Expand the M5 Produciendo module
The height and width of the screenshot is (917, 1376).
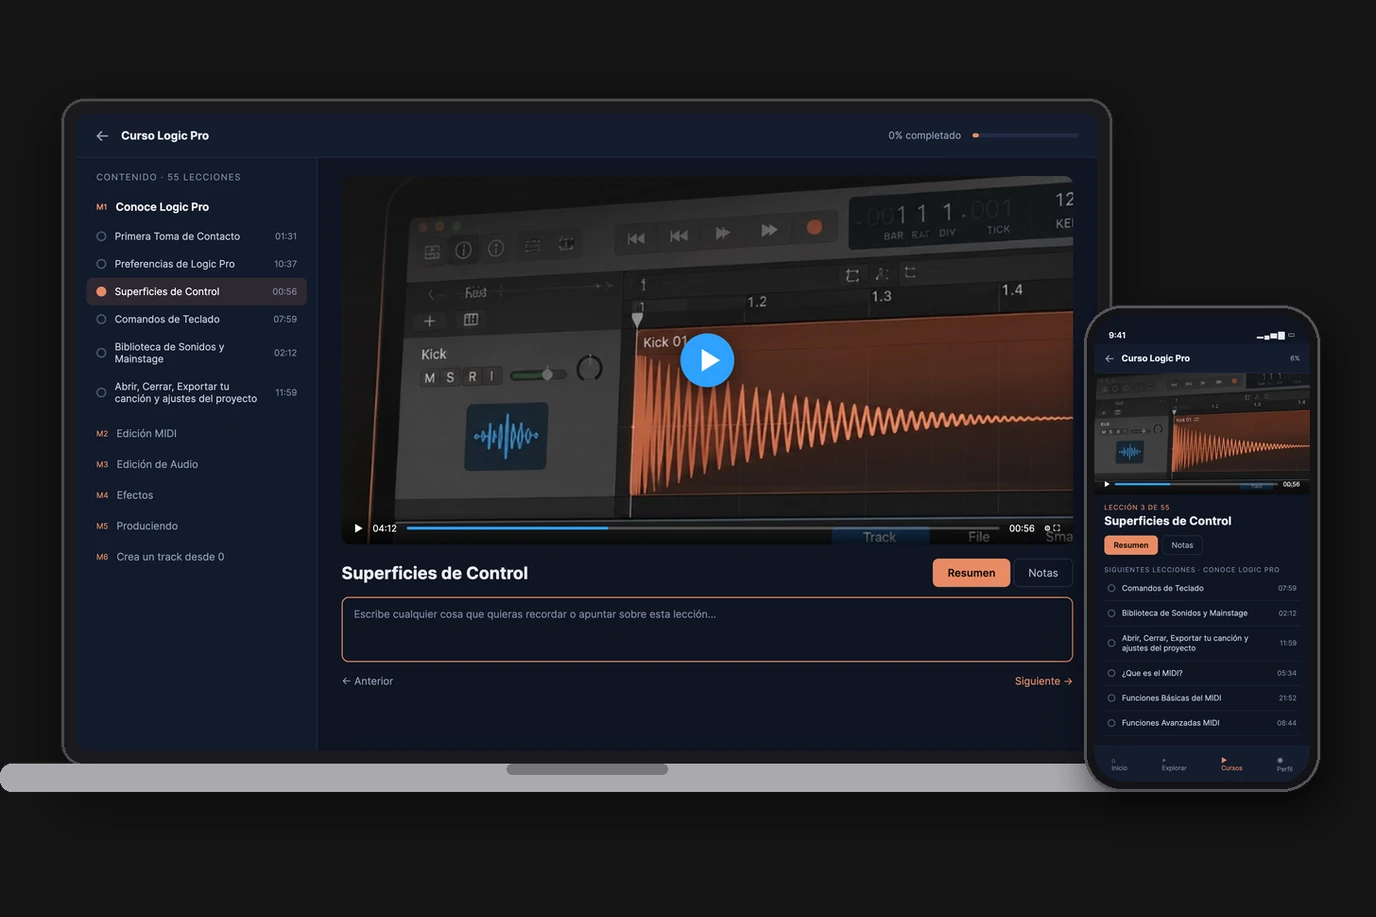pyautogui.click(x=137, y=526)
